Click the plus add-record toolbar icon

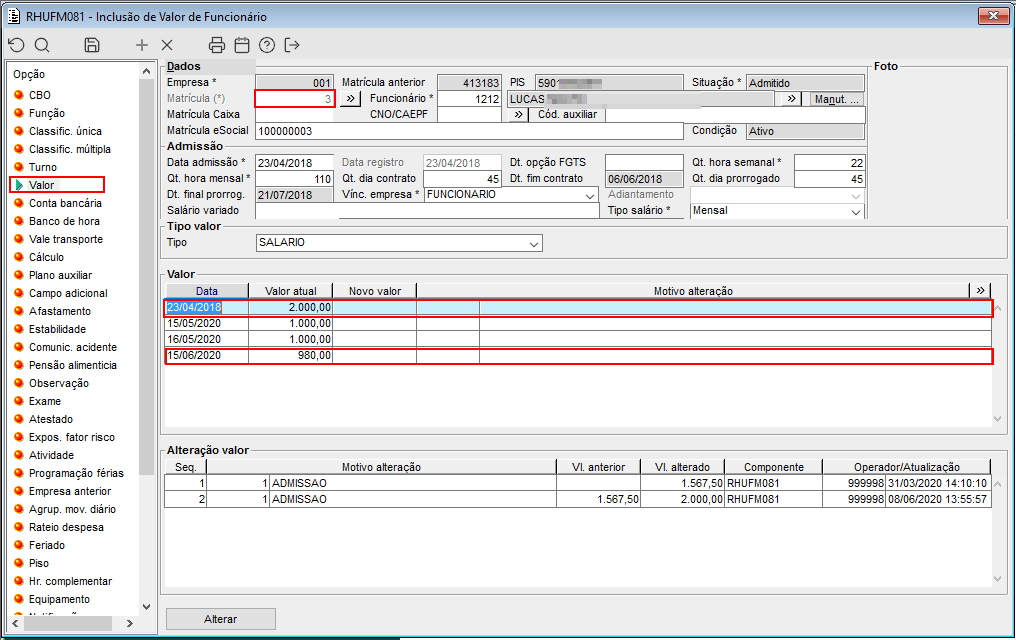(x=142, y=45)
